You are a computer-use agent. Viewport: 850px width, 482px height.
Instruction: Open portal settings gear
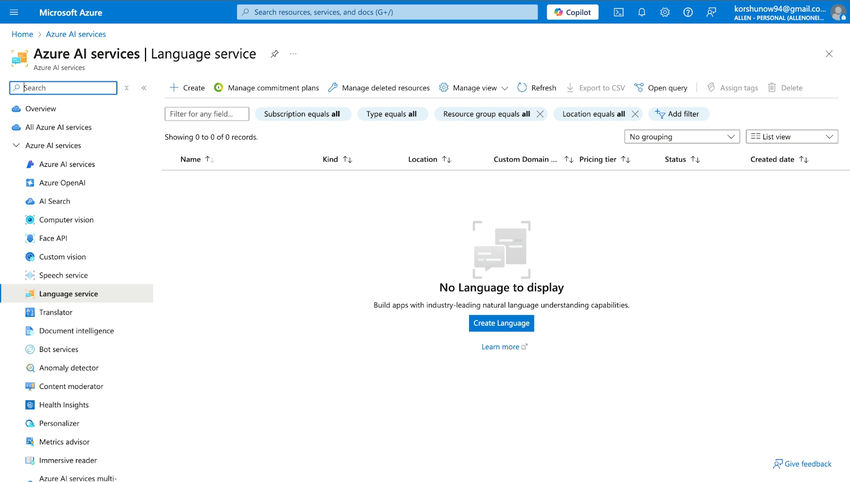(x=665, y=12)
